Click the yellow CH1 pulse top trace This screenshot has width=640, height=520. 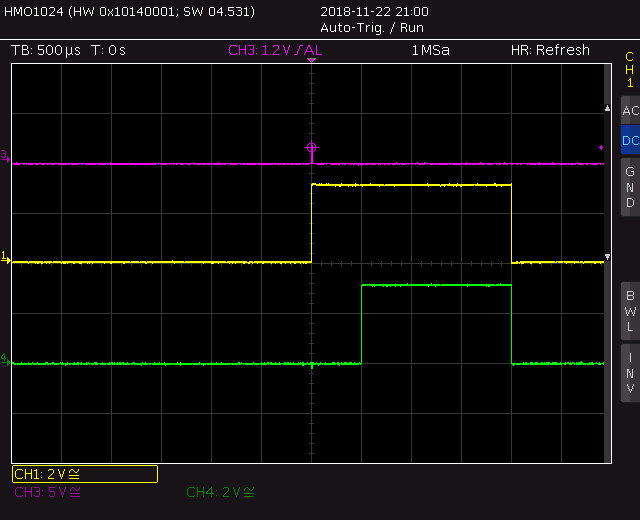(x=411, y=185)
